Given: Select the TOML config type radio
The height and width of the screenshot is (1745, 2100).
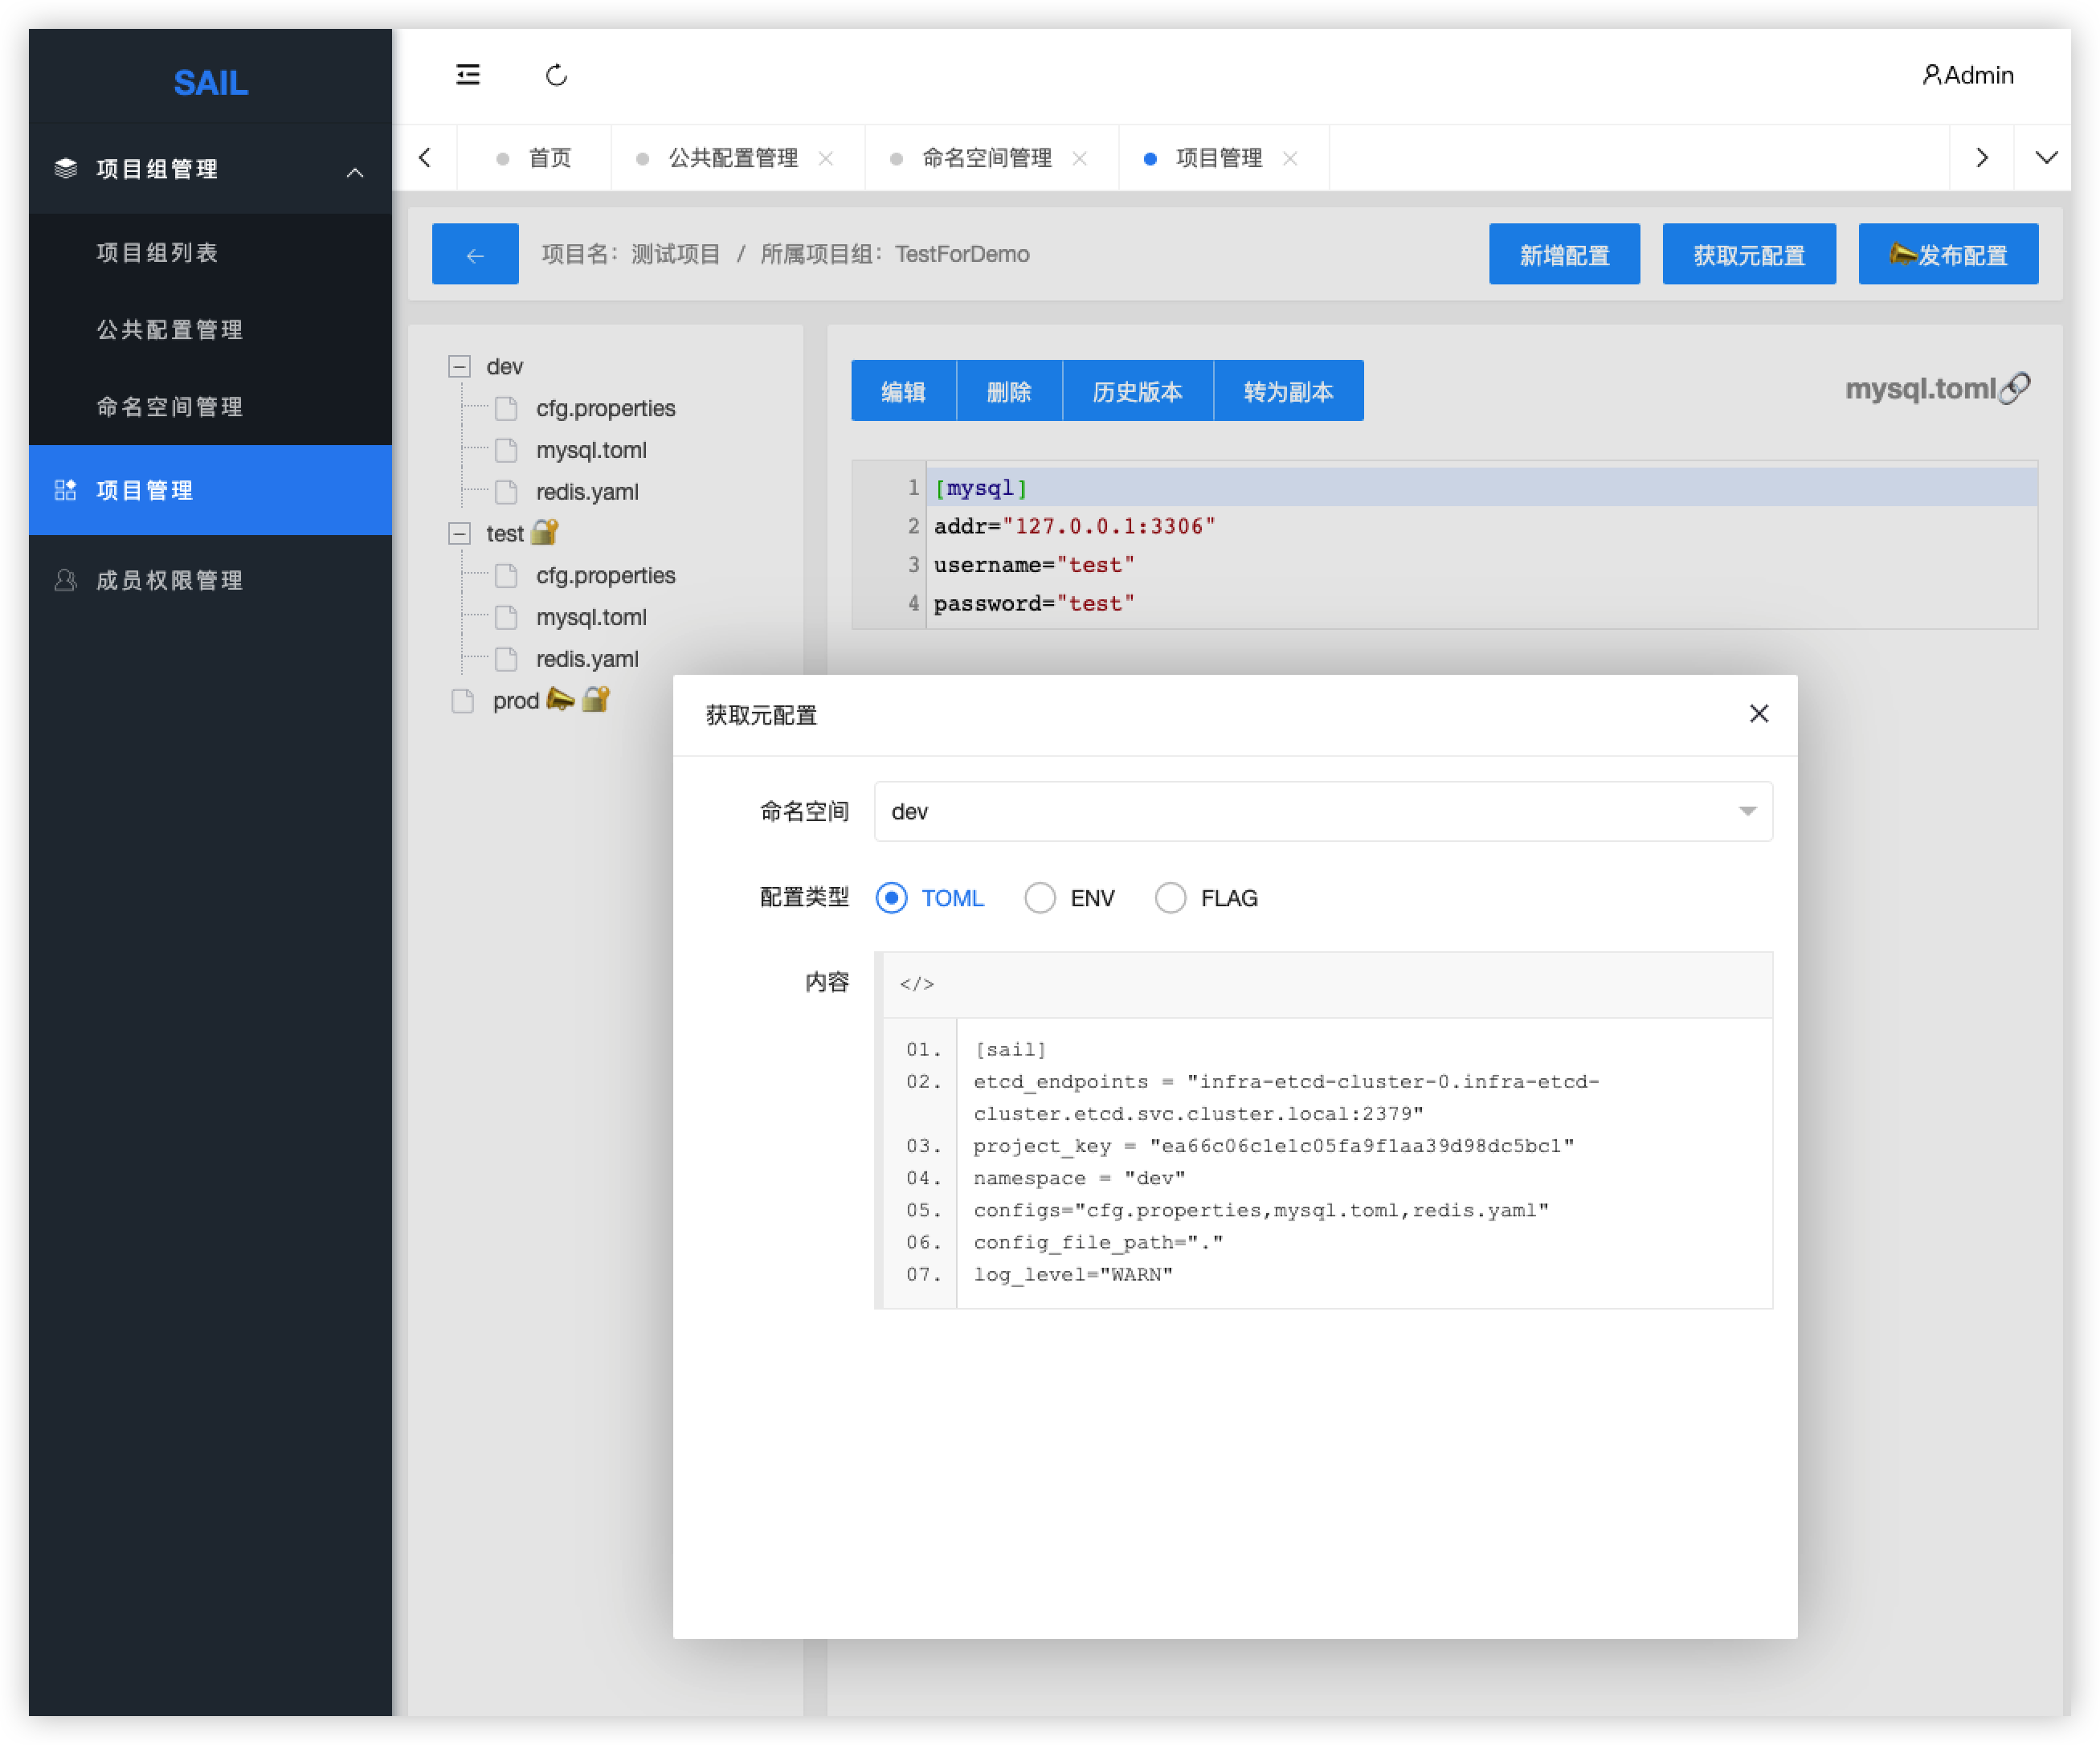Looking at the screenshot, I should [892, 898].
